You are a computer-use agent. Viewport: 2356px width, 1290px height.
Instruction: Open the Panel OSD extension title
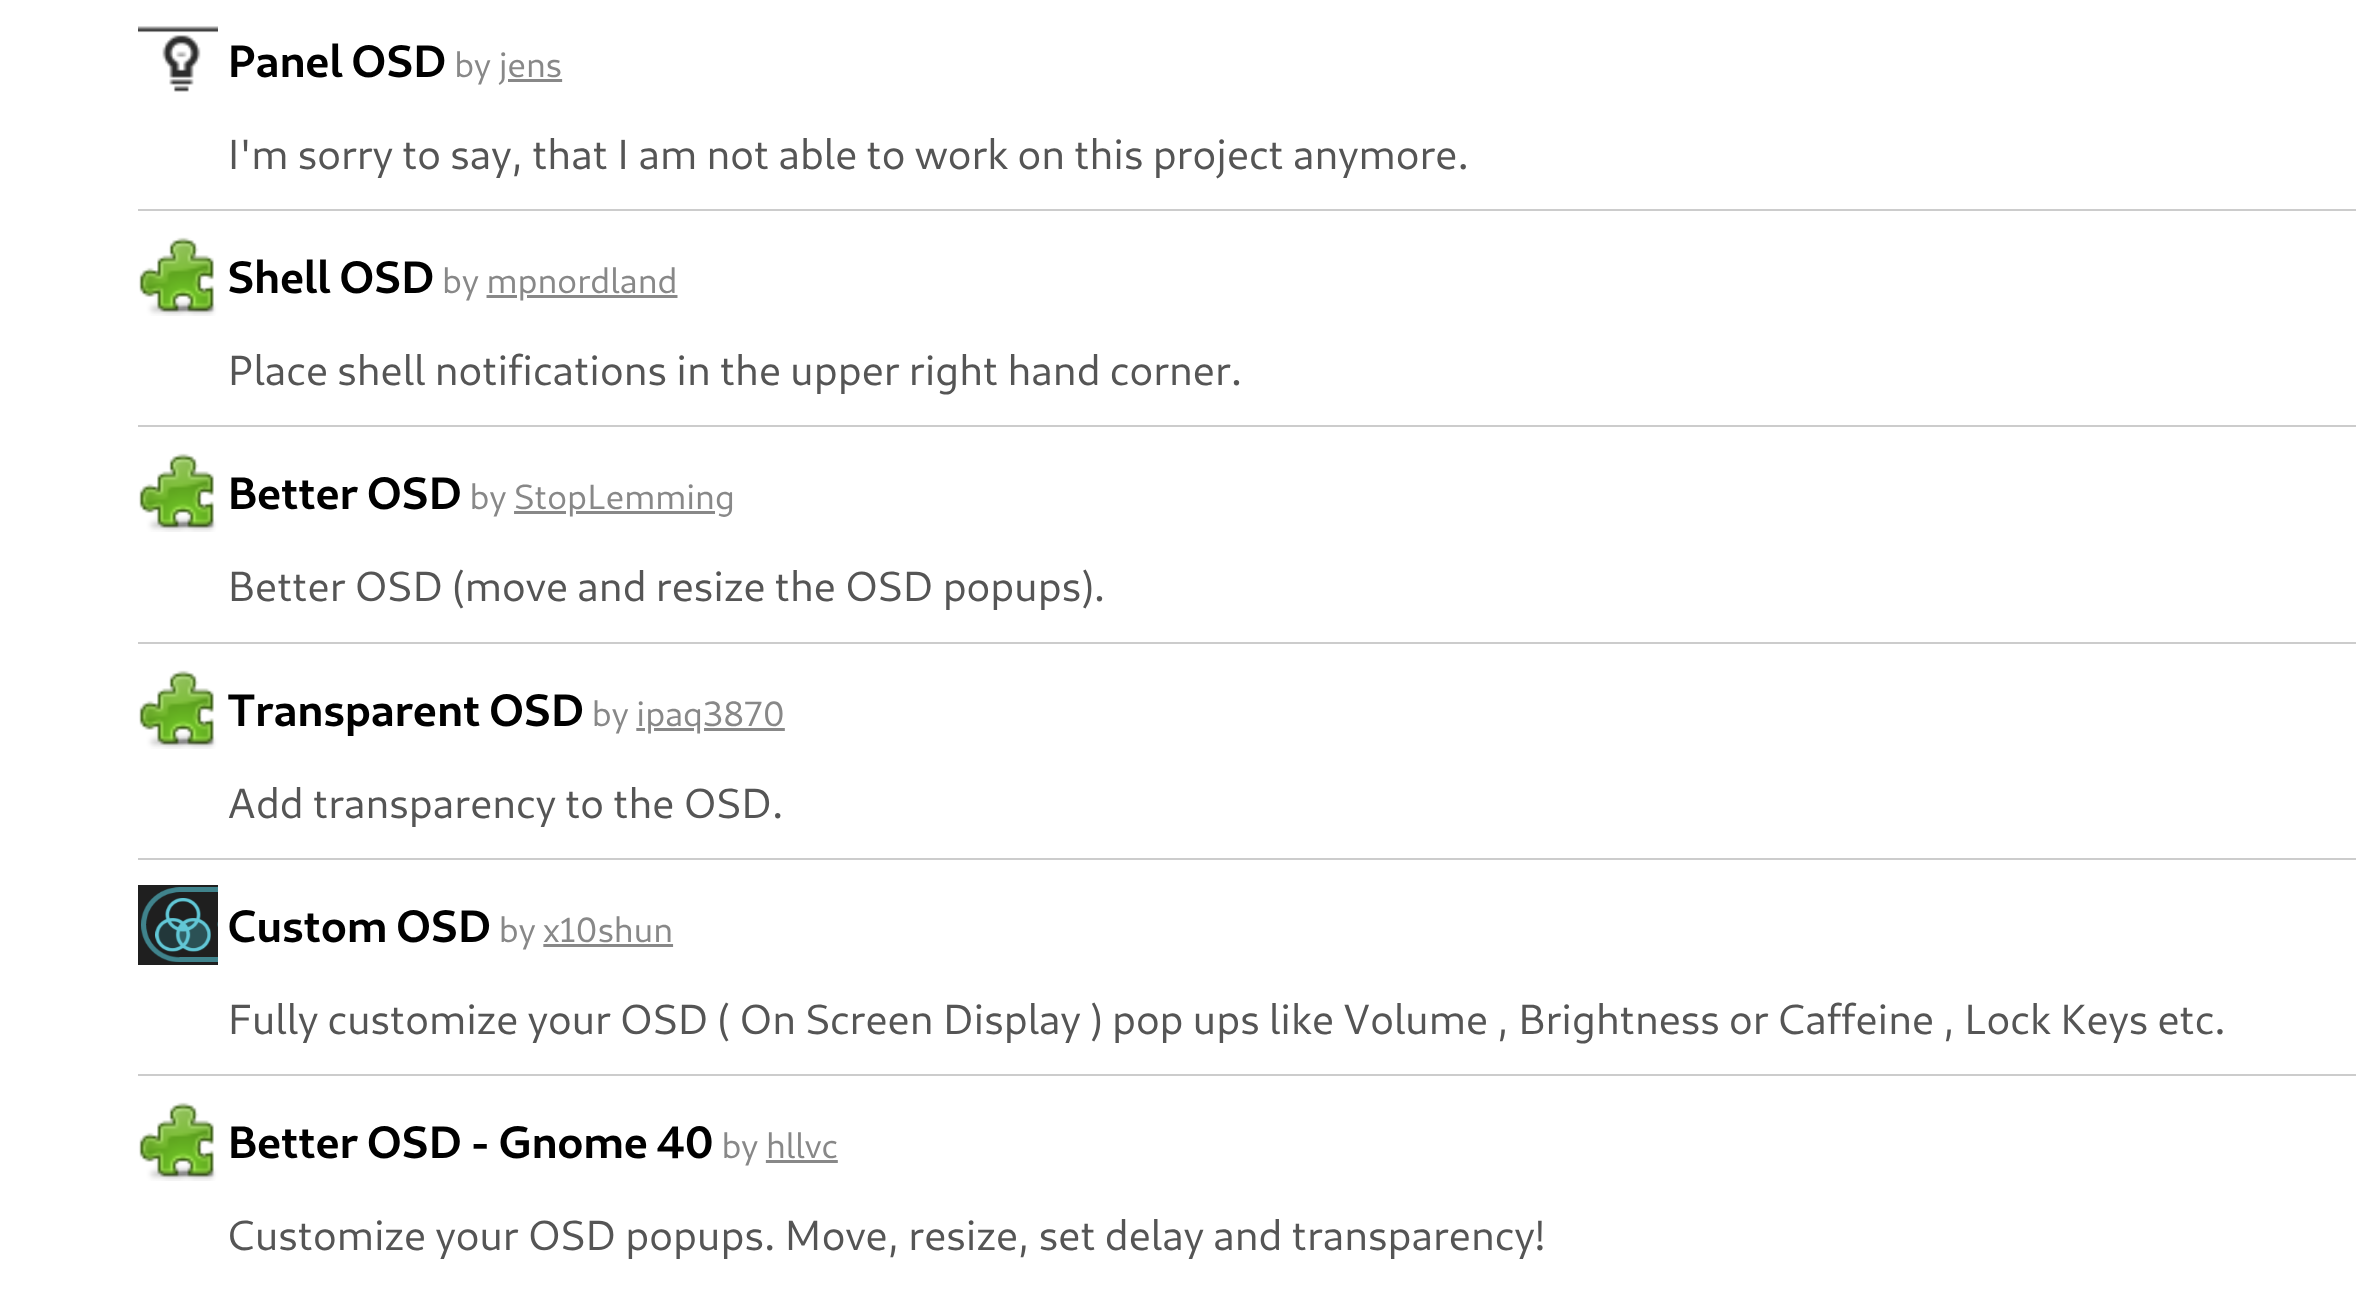[336, 63]
